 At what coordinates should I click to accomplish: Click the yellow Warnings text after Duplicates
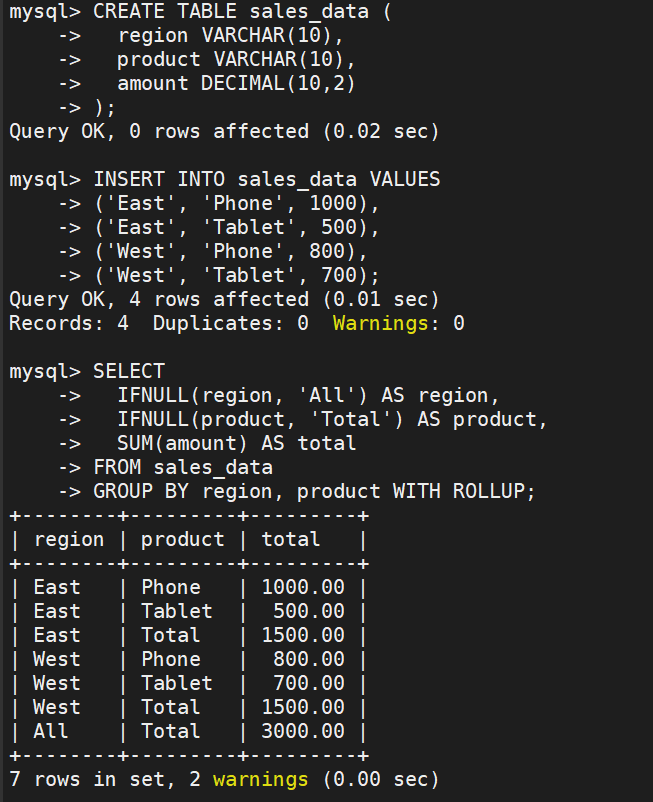pyautogui.click(x=384, y=324)
